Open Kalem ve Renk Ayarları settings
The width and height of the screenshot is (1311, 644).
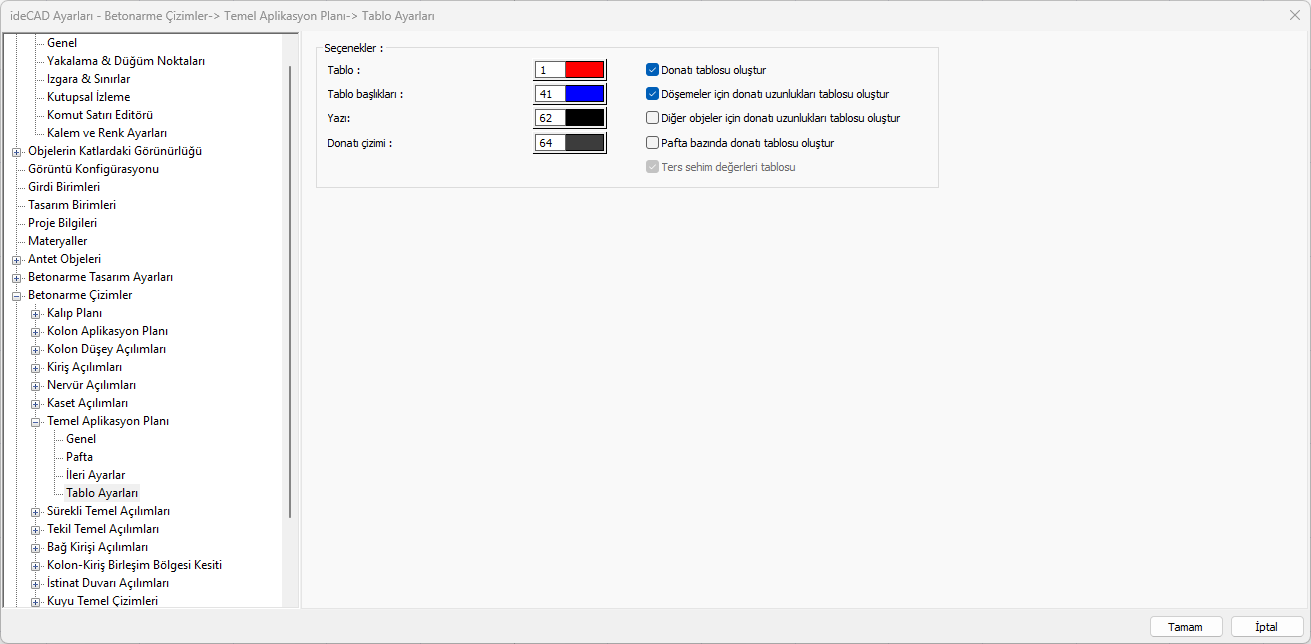coord(107,133)
